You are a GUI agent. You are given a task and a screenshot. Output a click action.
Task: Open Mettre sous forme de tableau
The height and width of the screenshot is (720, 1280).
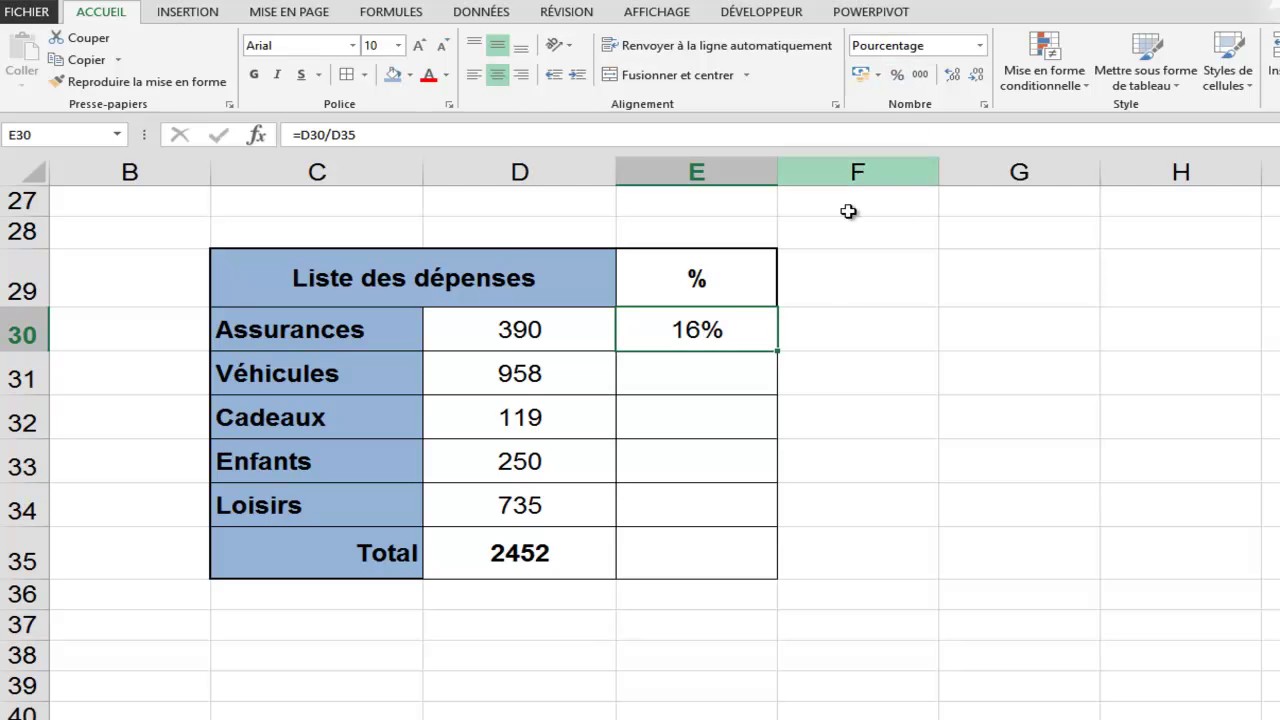[x=1145, y=62]
